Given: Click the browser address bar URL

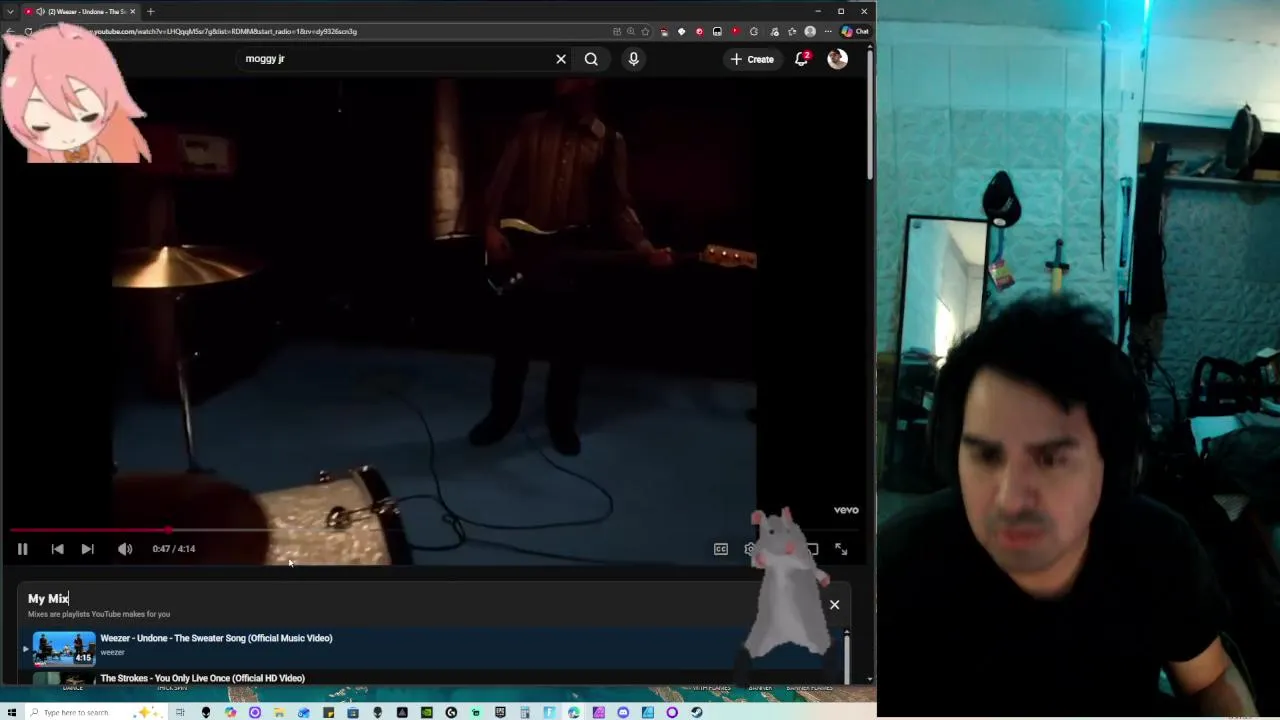Looking at the screenshot, I should 225,31.
